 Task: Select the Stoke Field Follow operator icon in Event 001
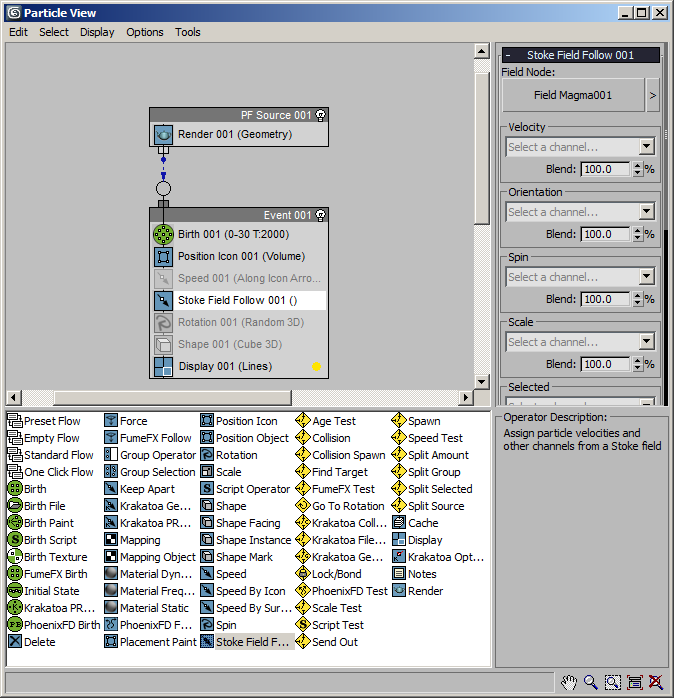click(x=163, y=300)
